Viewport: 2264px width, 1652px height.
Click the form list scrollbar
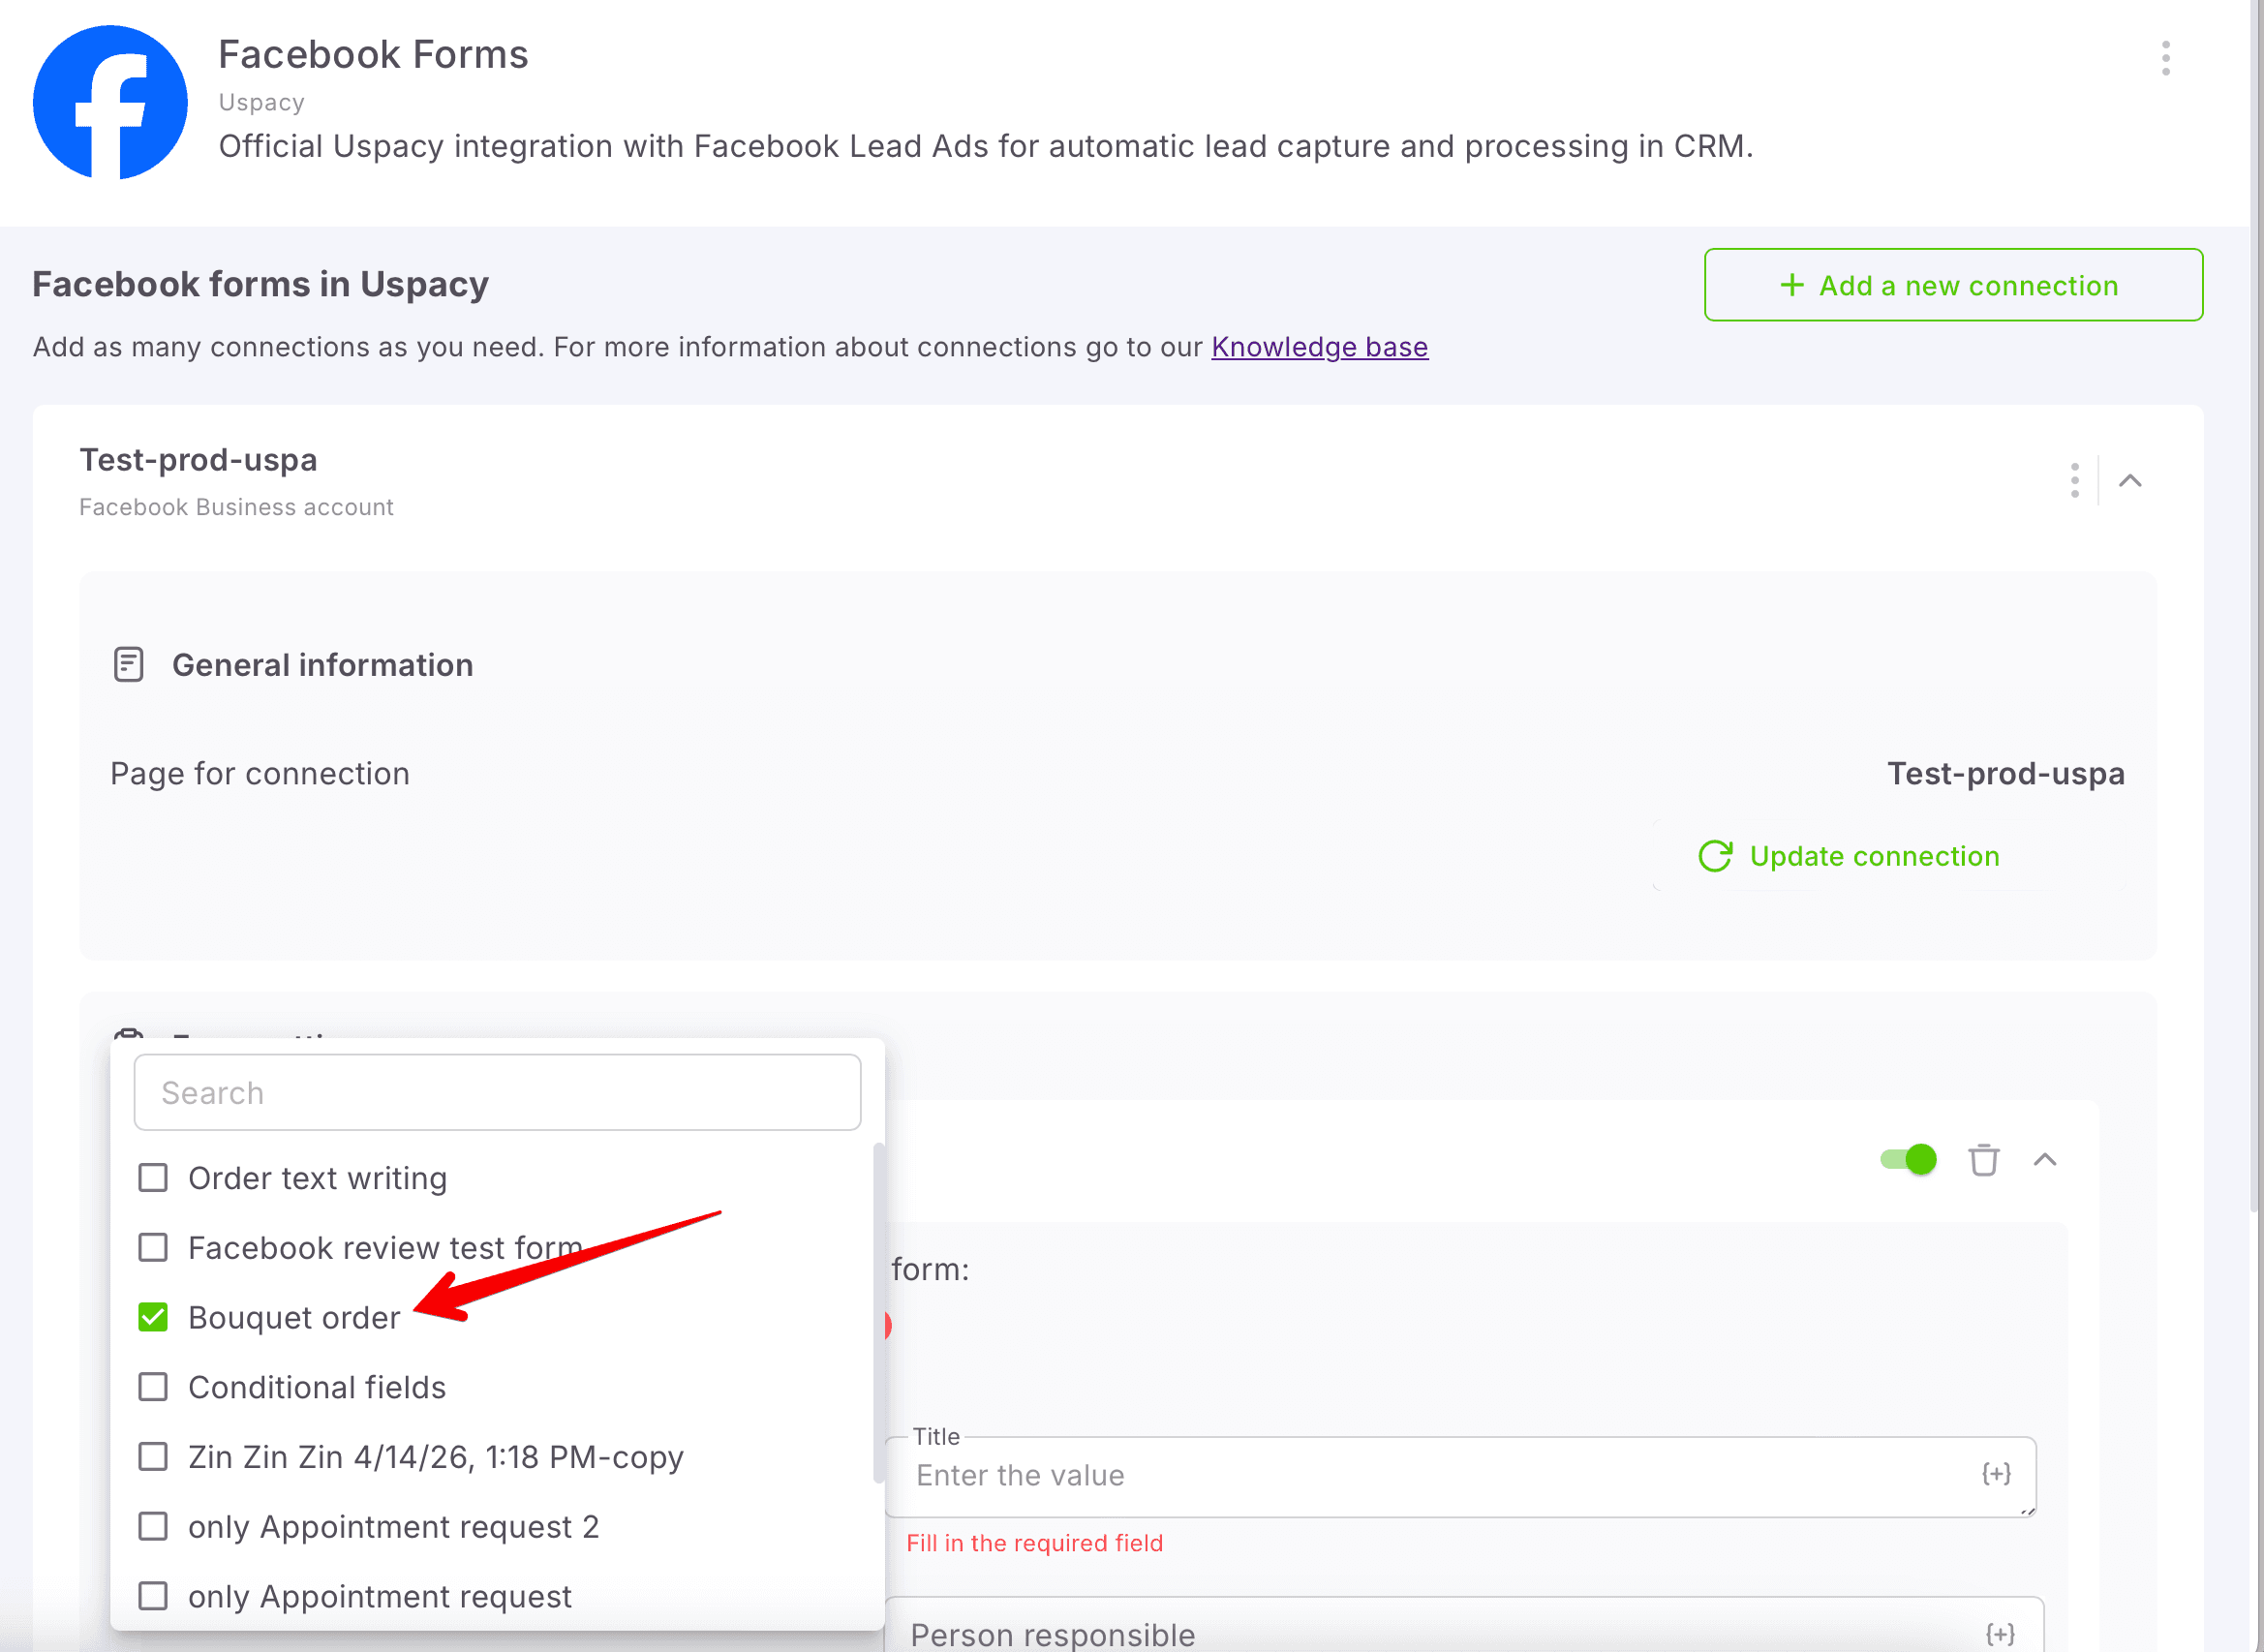pos(878,1313)
